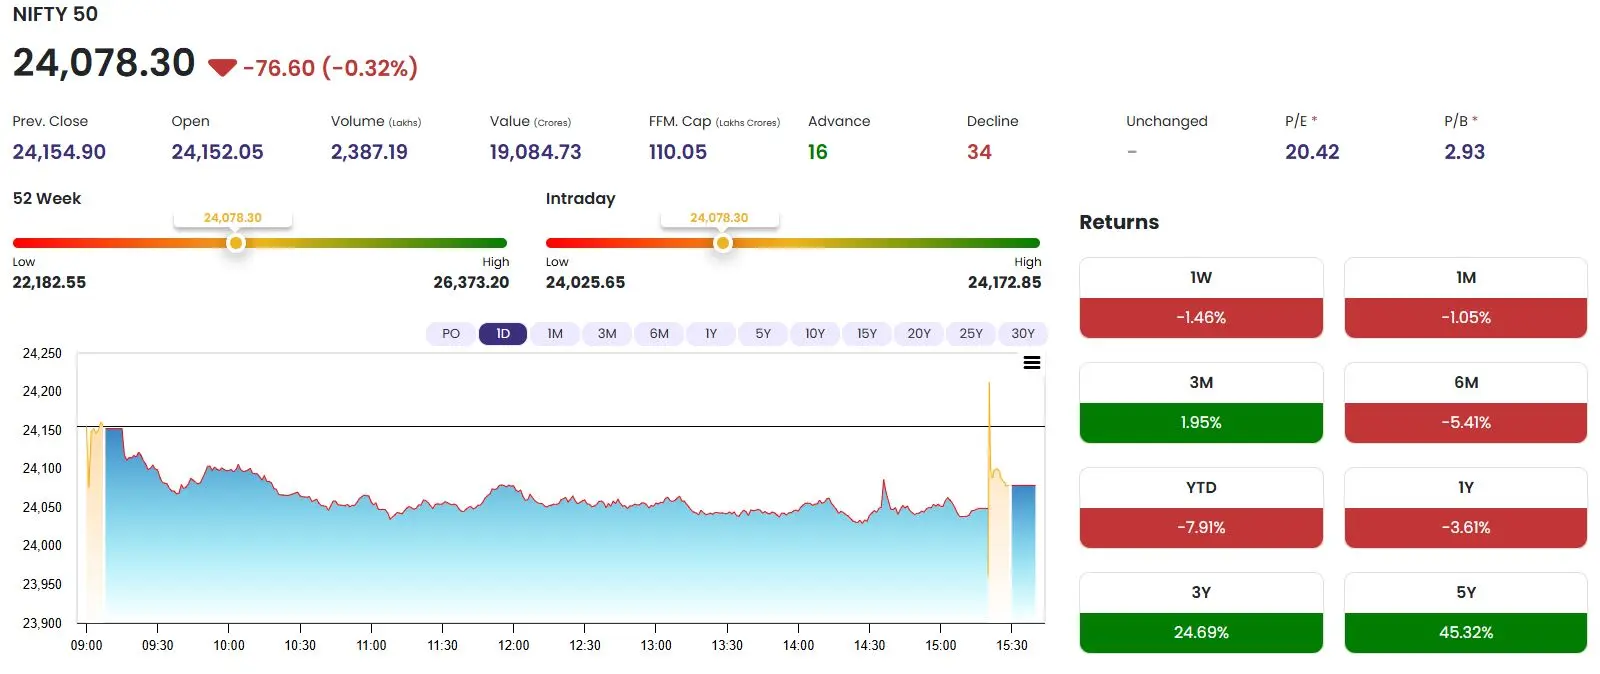Click the Returns section heading
The height and width of the screenshot is (674, 1600).
point(1119,222)
